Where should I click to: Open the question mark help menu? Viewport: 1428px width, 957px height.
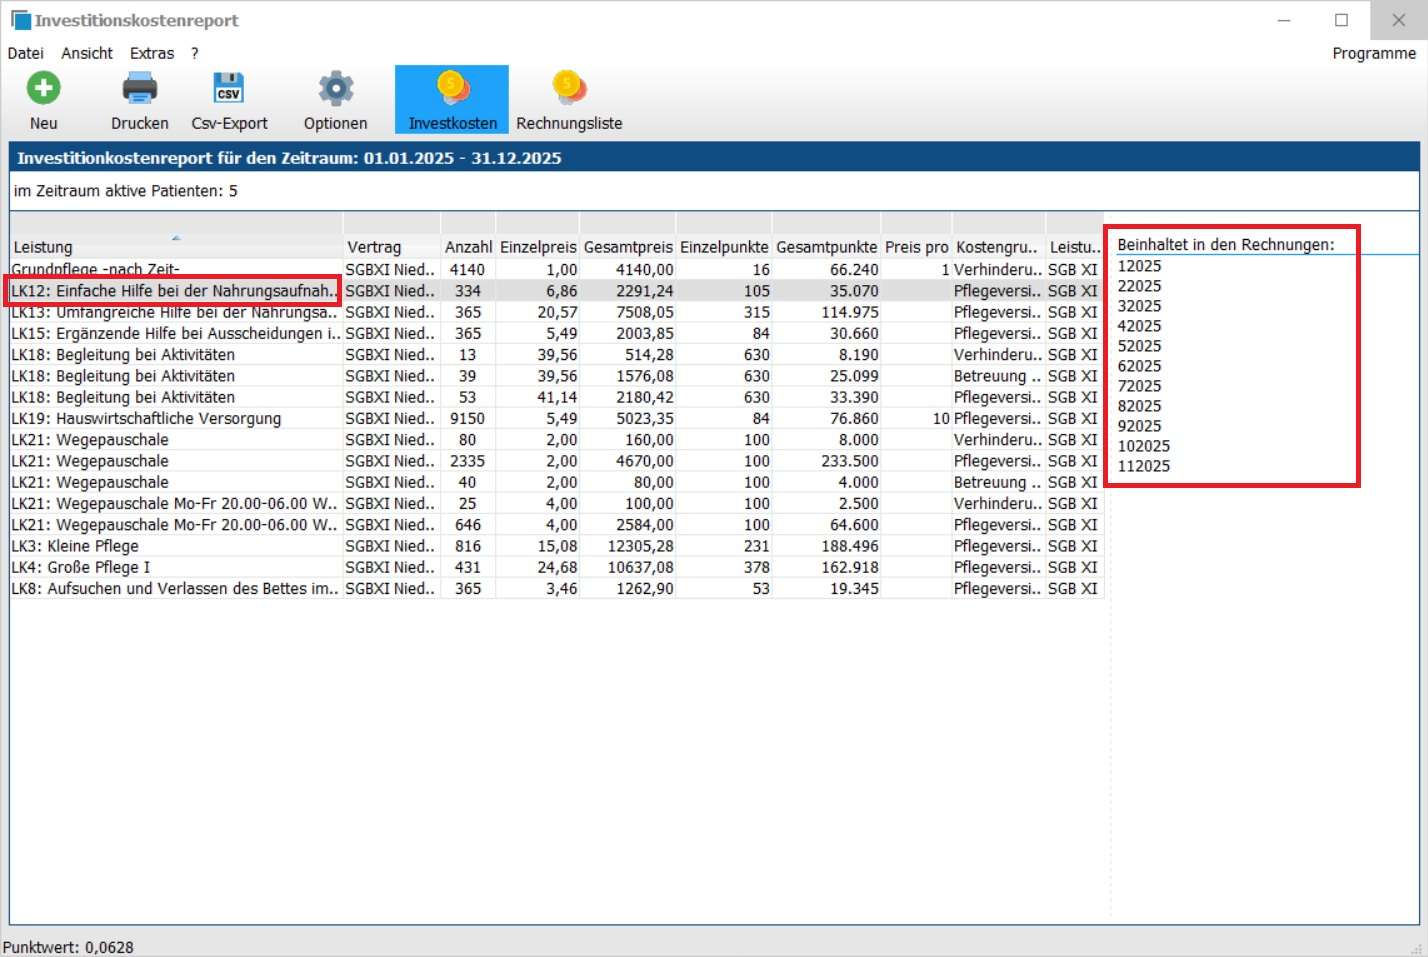tap(195, 53)
